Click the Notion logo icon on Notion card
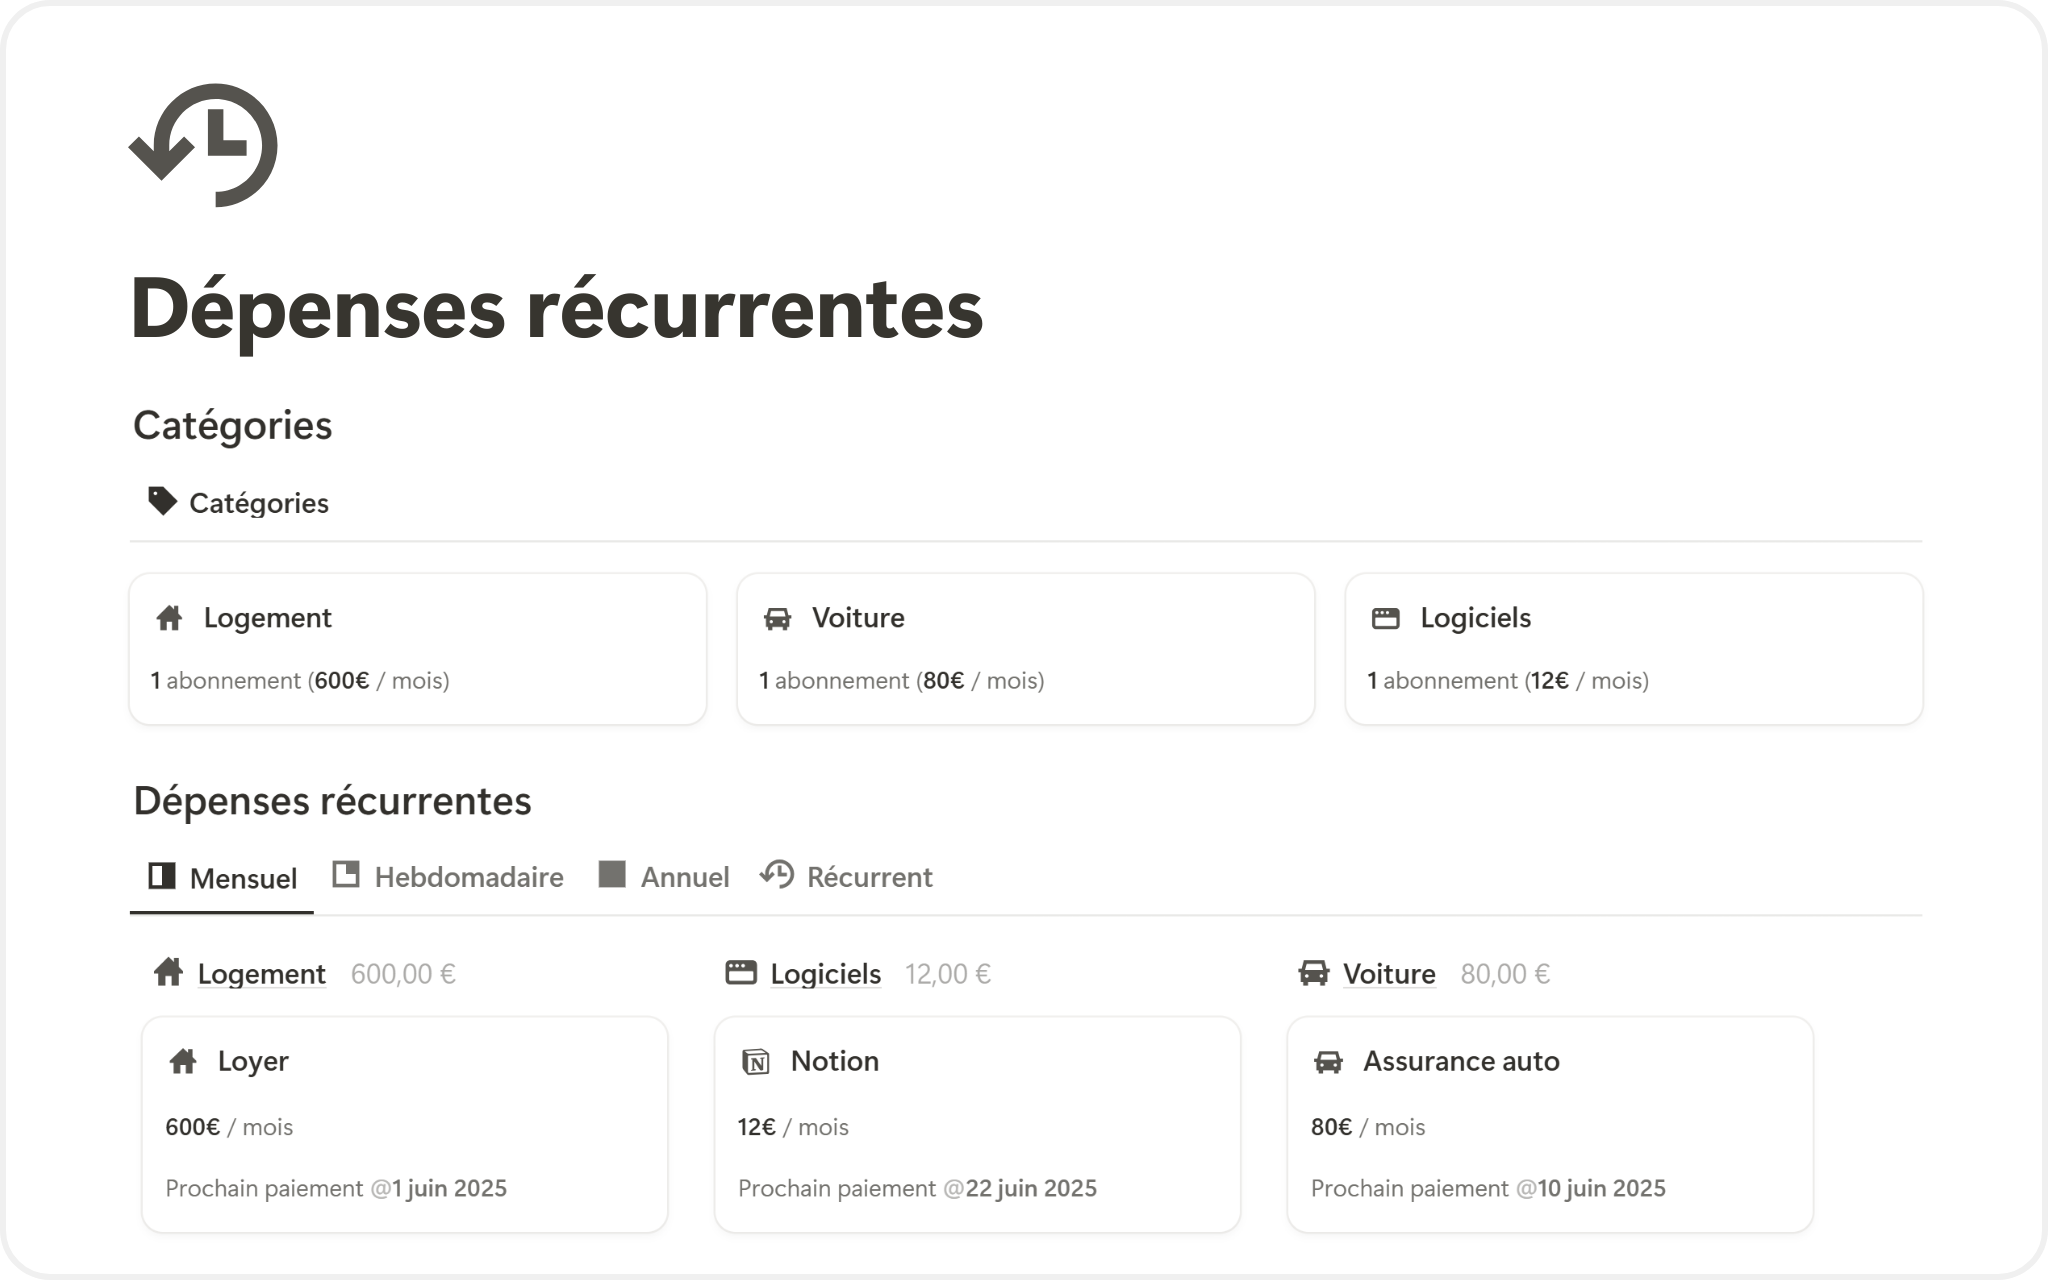Viewport: 2048px width, 1280px height. pyautogui.click(x=756, y=1062)
